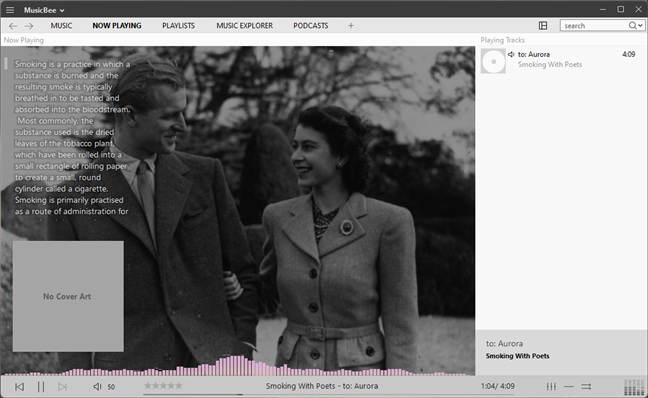Select the PODCASTS tab
The width and height of the screenshot is (648, 398).
point(311,26)
